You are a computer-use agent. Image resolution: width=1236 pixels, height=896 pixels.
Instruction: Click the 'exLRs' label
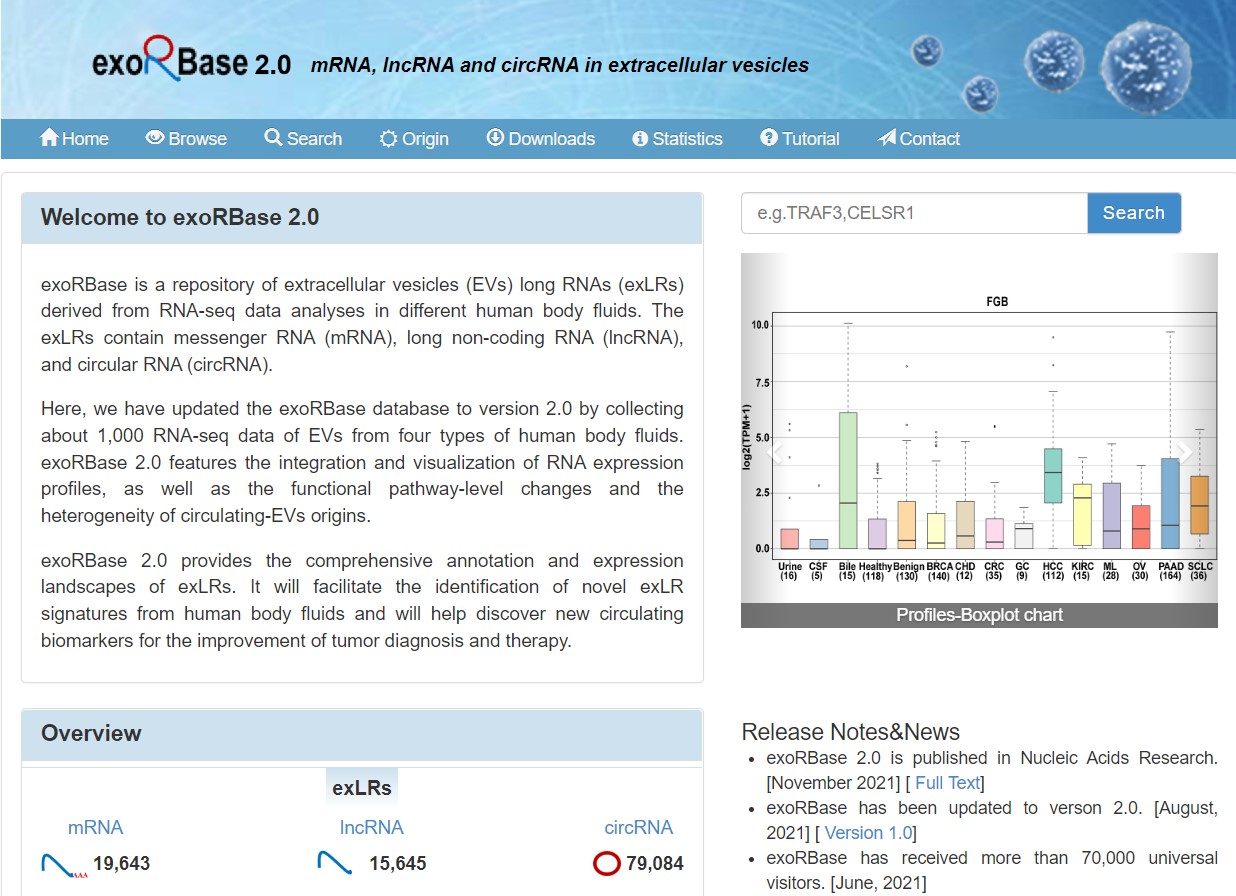pyautogui.click(x=362, y=788)
